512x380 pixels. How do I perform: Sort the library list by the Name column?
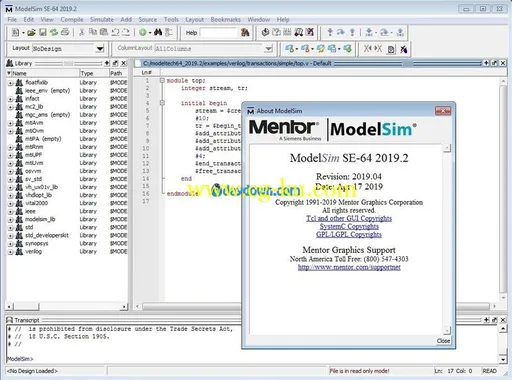coord(43,73)
